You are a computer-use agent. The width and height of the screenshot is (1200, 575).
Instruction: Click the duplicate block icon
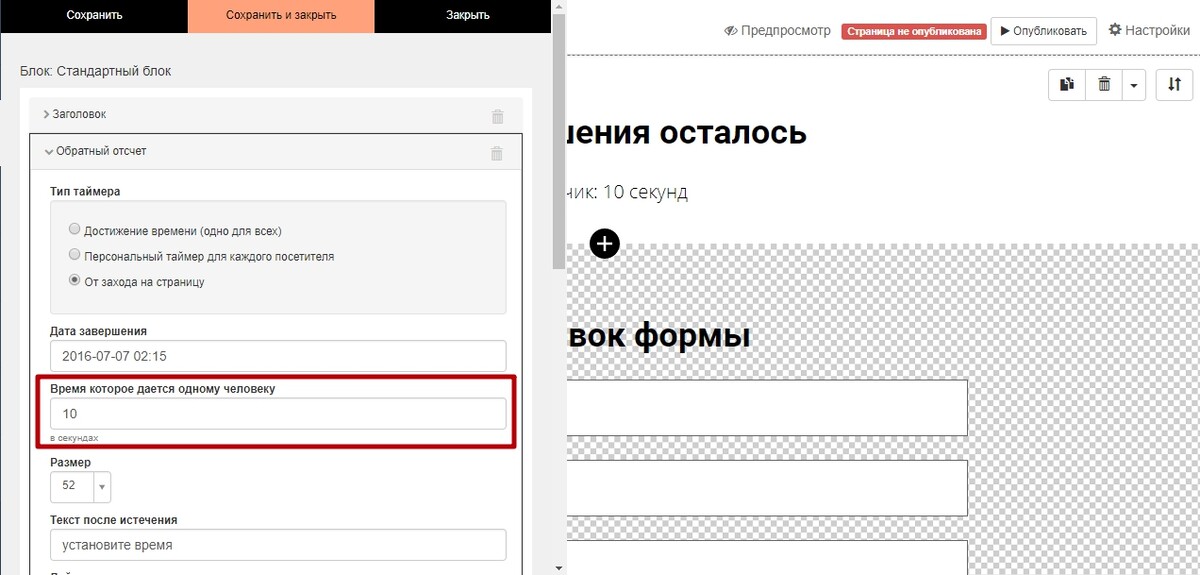[x=1067, y=85]
